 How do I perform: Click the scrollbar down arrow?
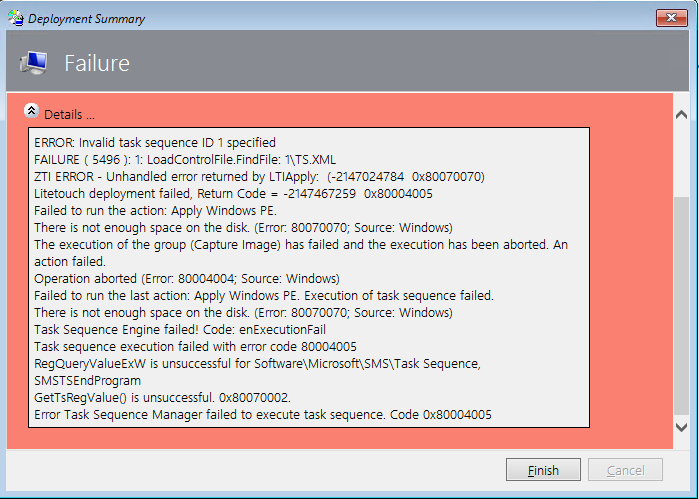coord(682,426)
